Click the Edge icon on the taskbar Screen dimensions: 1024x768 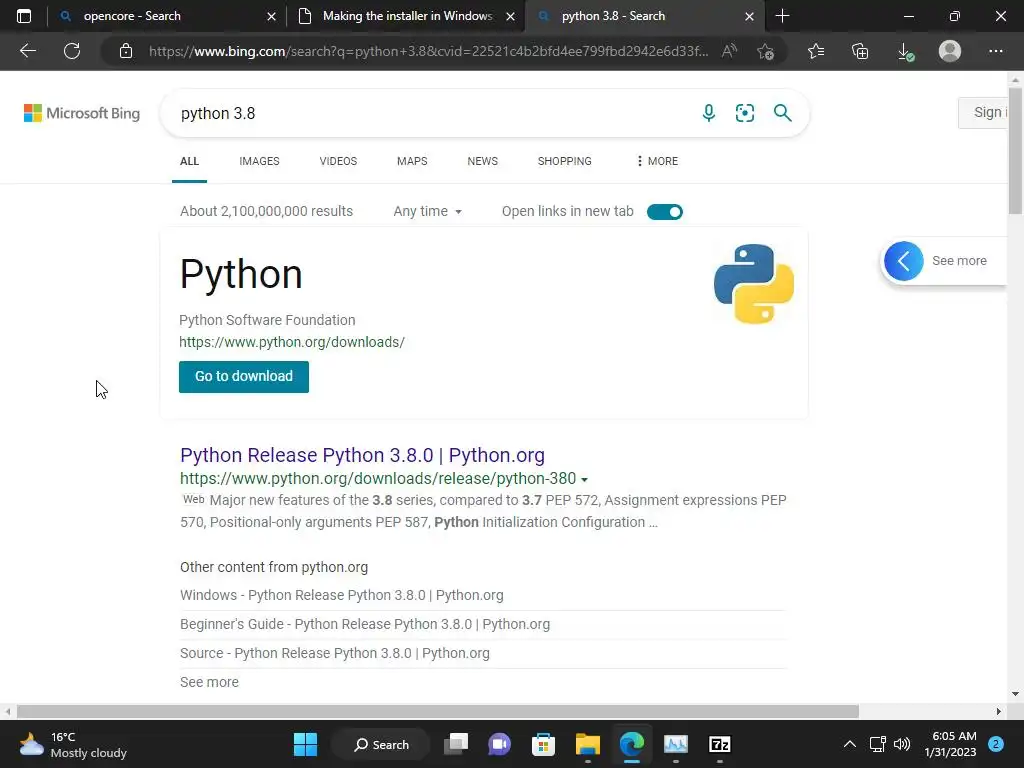[x=632, y=744]
